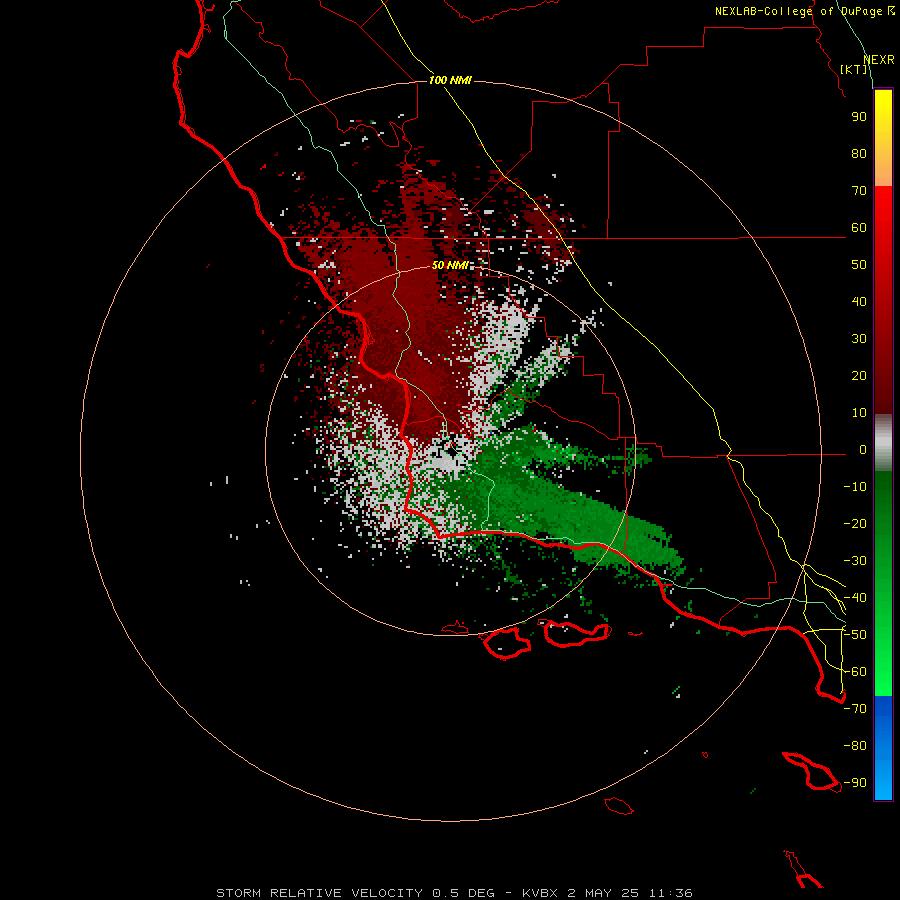Click the -70 knot scale label
Image resolution: width=900 pixels, height=900 pixels.
tap(855, 709)
